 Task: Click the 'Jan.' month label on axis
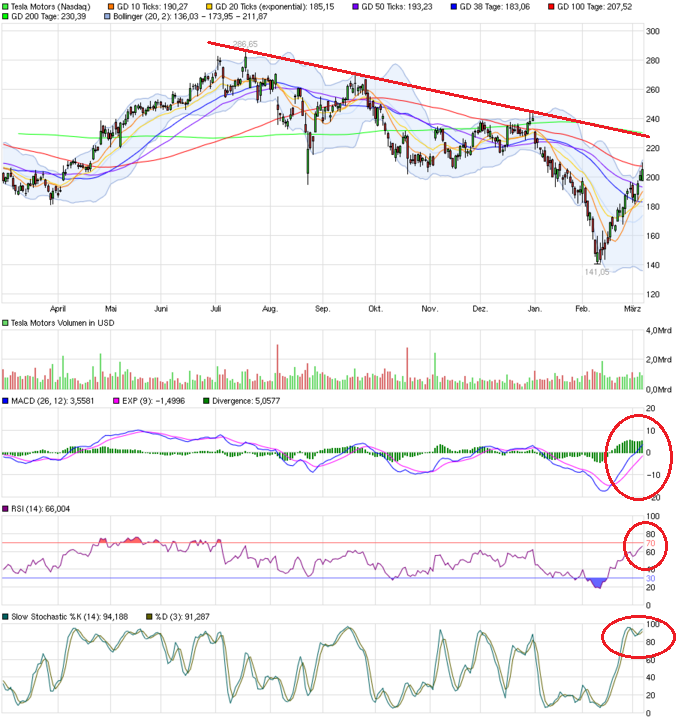click(534, 309)
